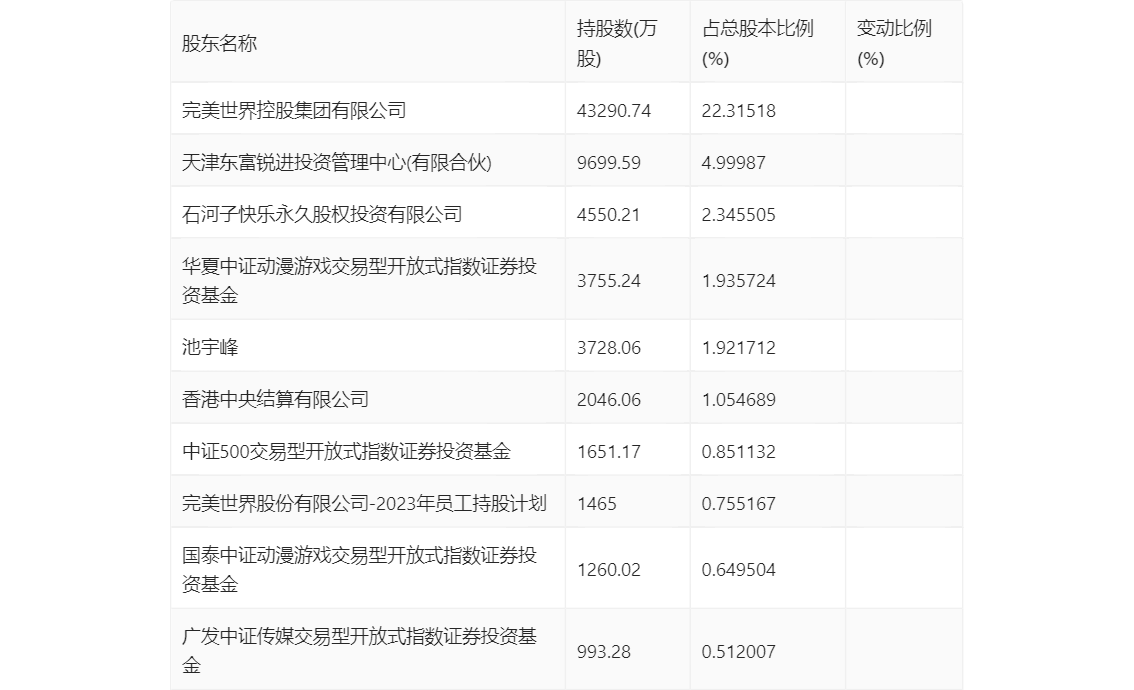This screenshot has height=690, width=1134.
Task: Select the holding value 1465
Action: coord(597,504)
